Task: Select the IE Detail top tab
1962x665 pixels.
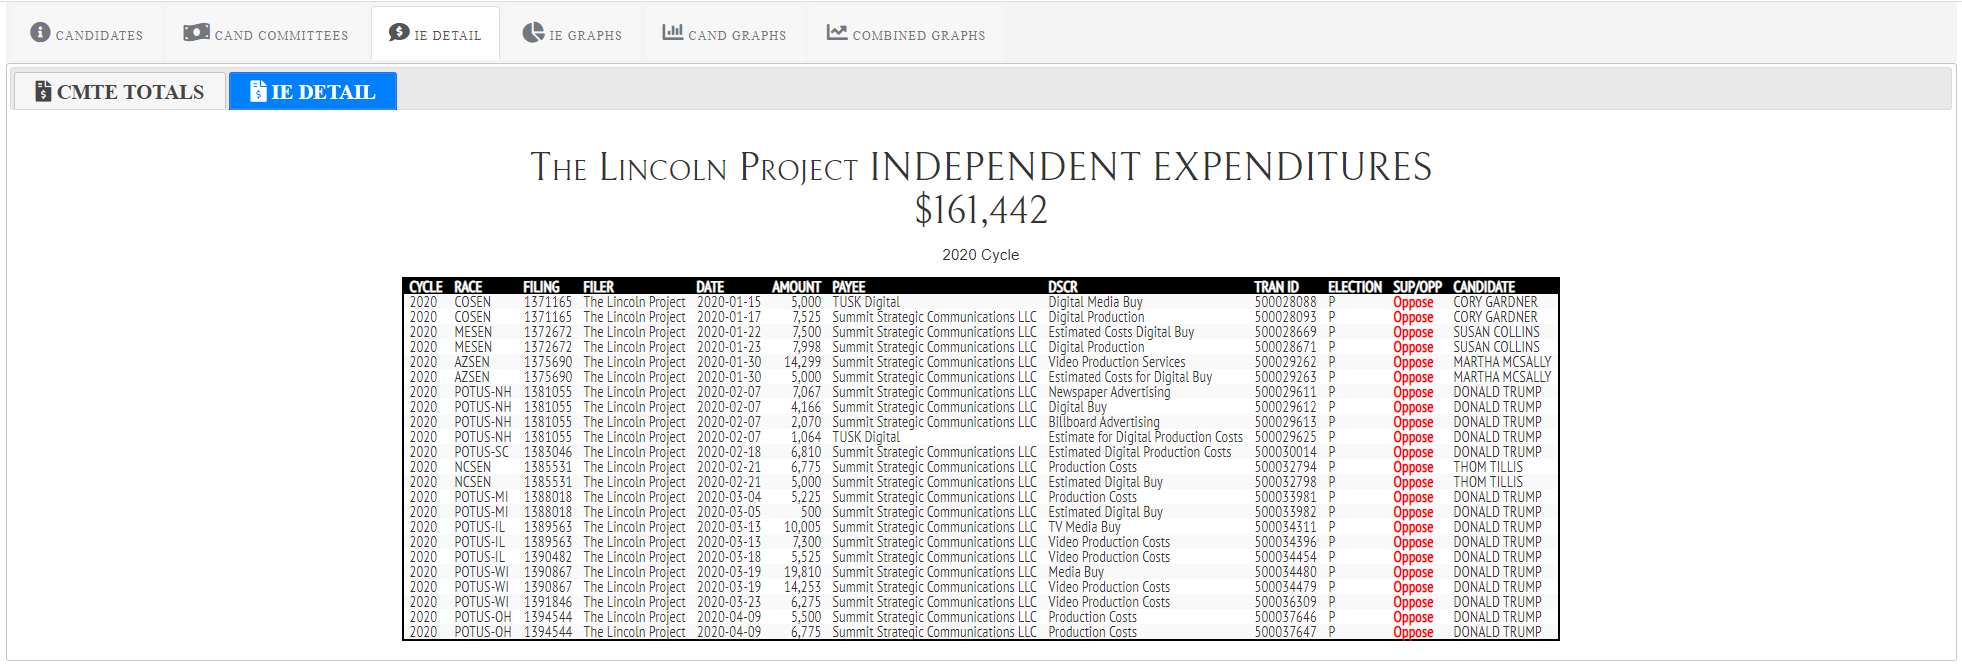Action: tap(435, 34)
